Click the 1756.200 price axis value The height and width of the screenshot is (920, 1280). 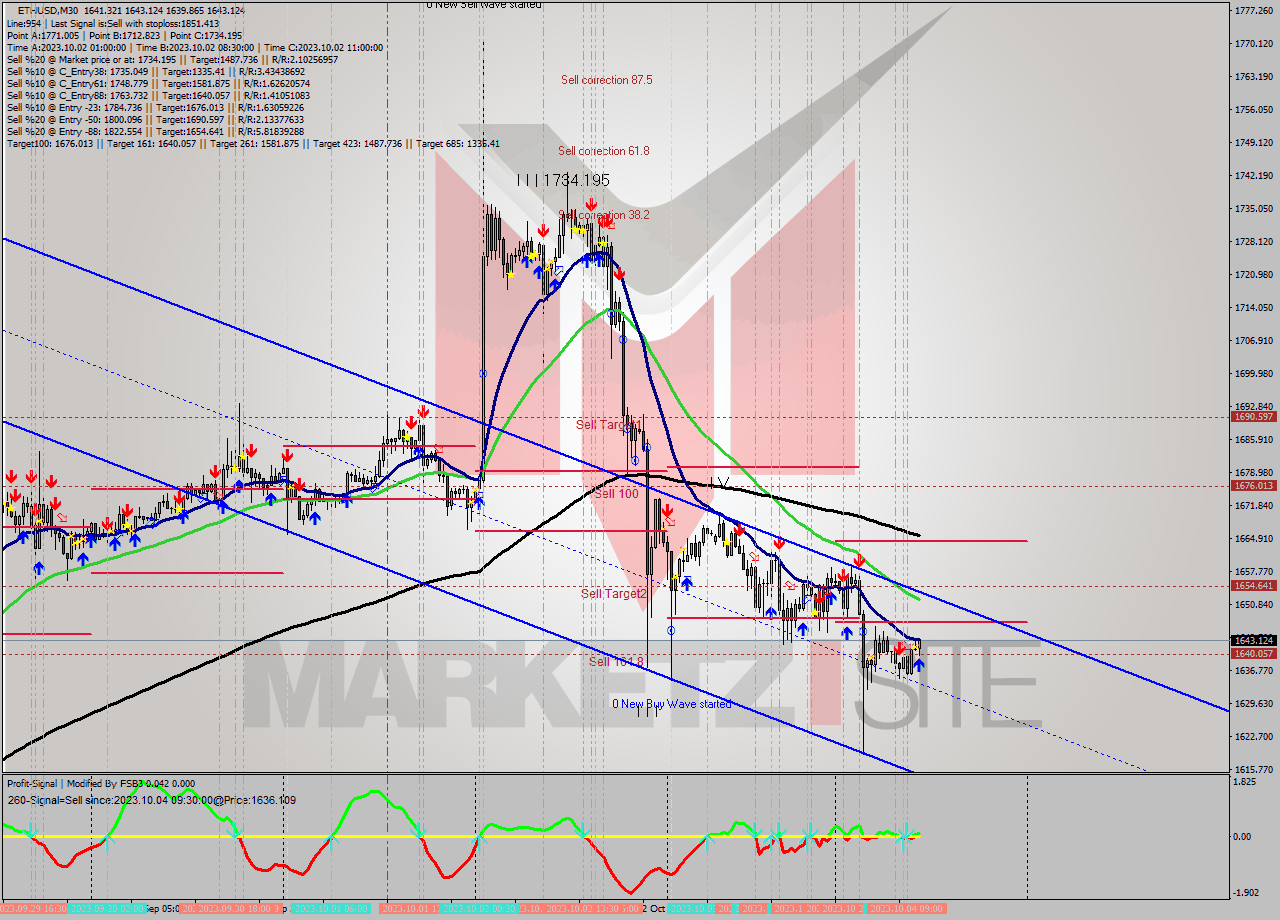pos(1253,109)
